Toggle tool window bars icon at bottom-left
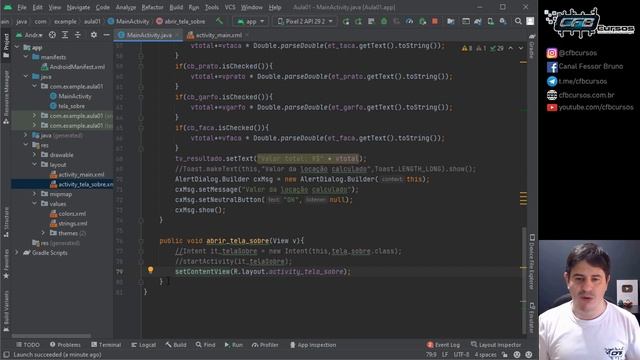Image resolution: width=640 pixels, height=360 pixels. [x=6, y=355]
